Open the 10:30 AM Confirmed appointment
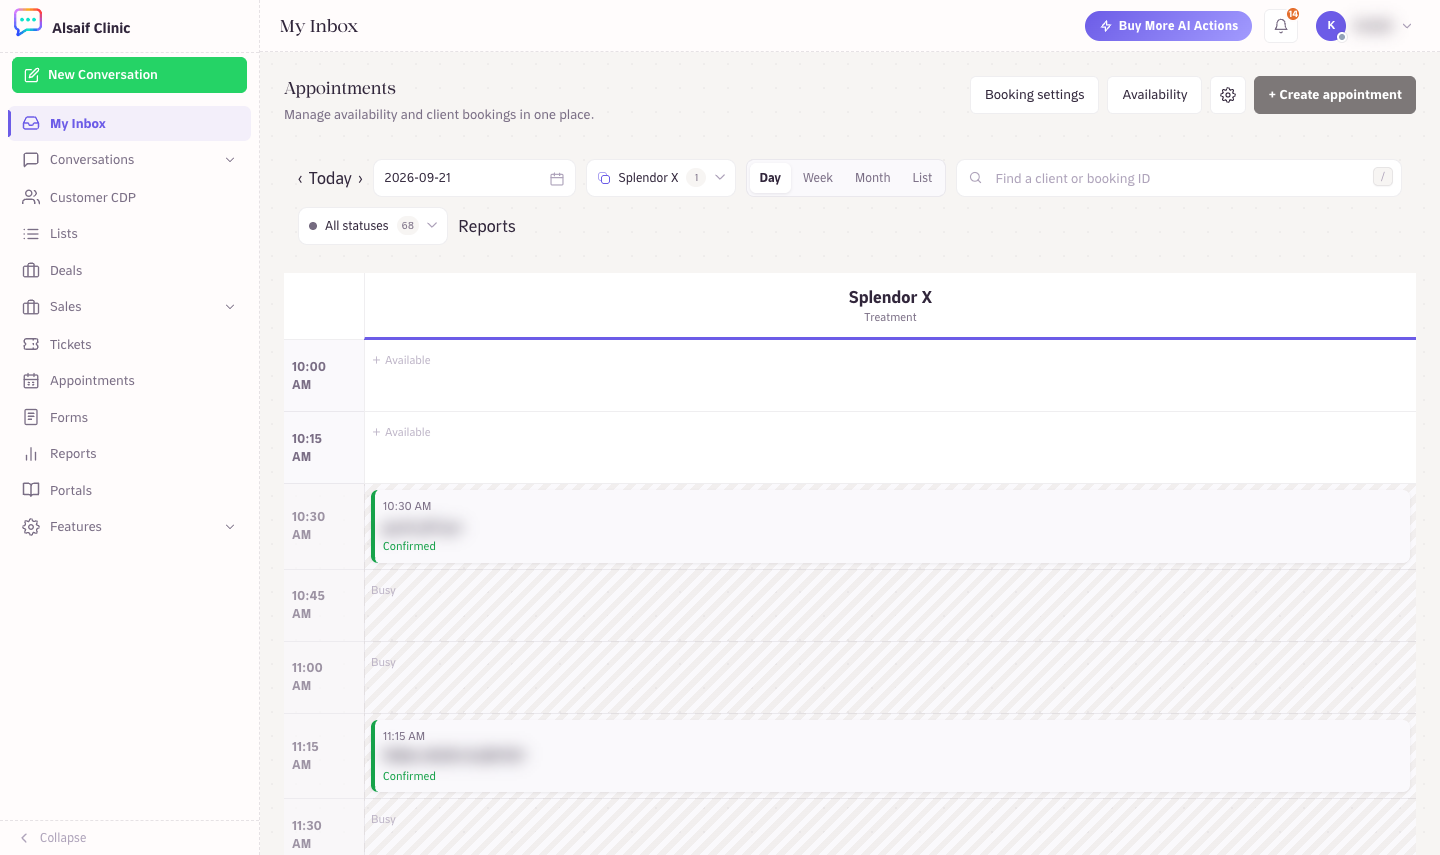This screenshot has height=855, width=1440. 890,526
